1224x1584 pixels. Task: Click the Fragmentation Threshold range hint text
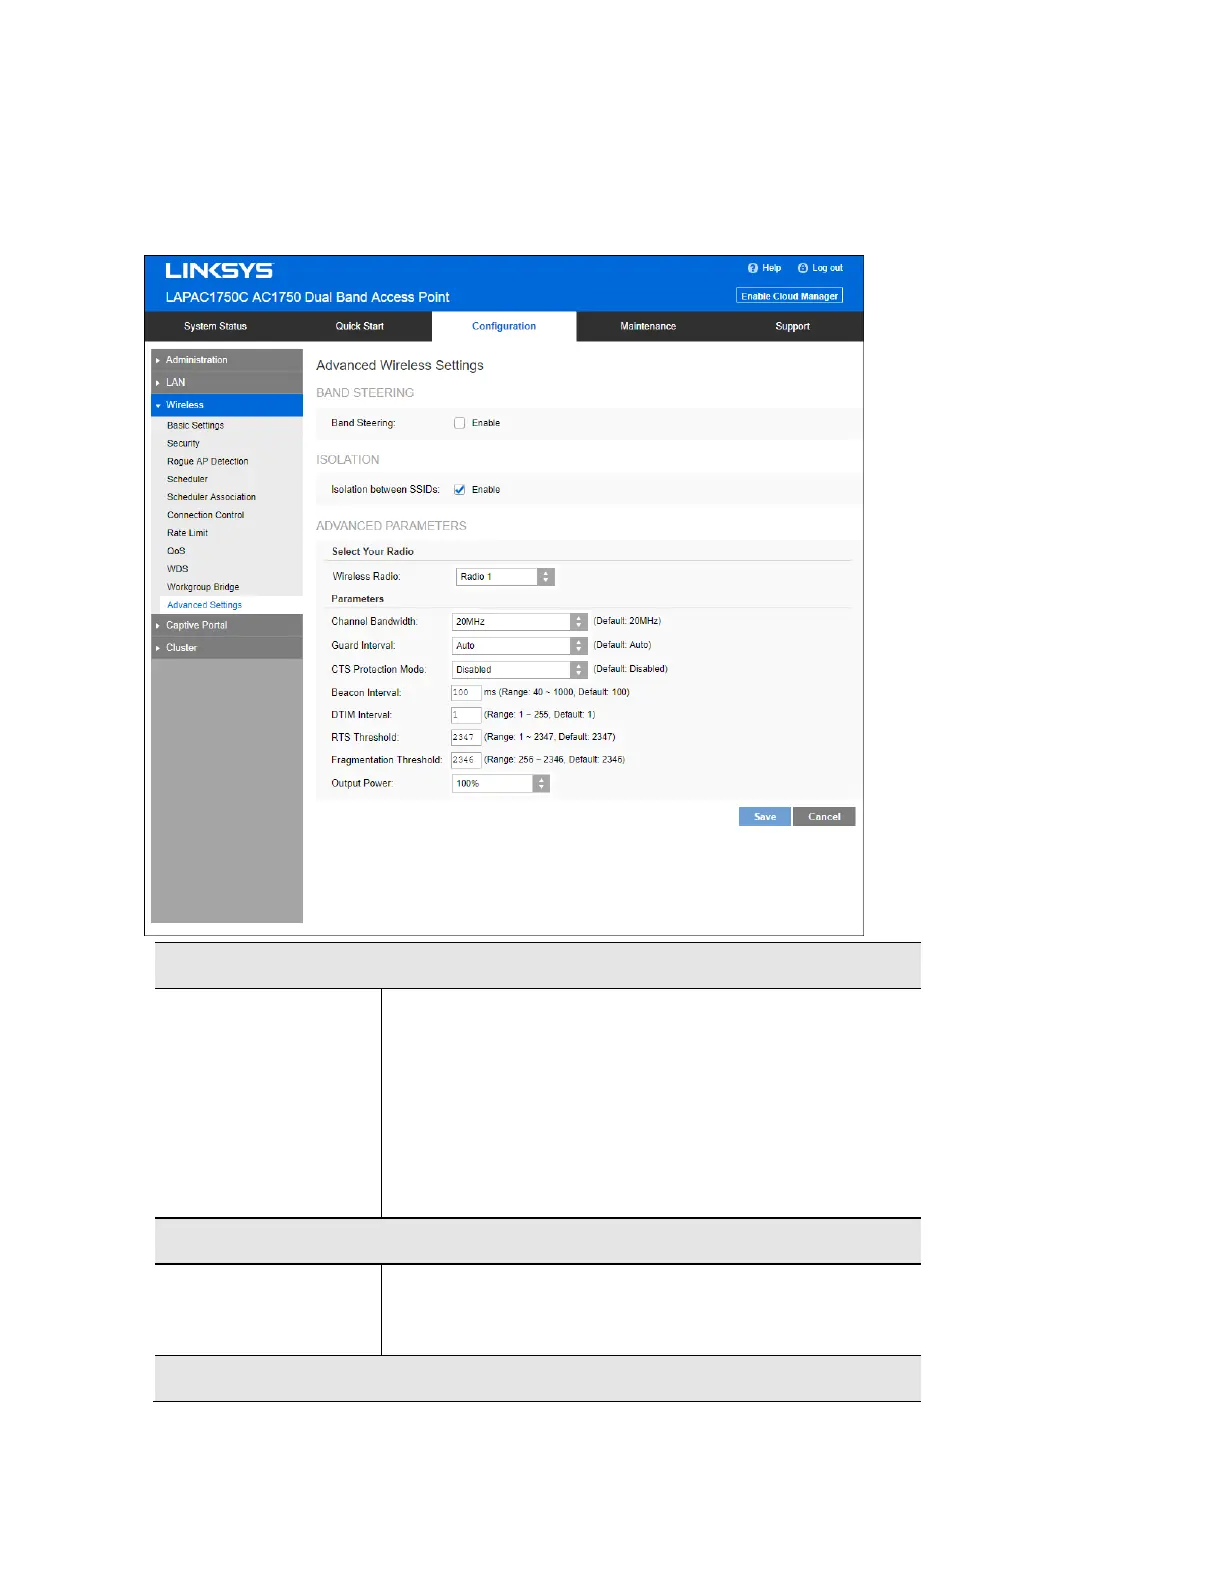pos(555,760)
